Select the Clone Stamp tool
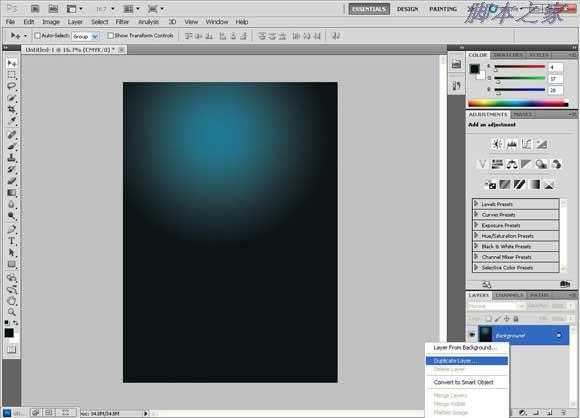Screen dimensions: 580x418 11,158
